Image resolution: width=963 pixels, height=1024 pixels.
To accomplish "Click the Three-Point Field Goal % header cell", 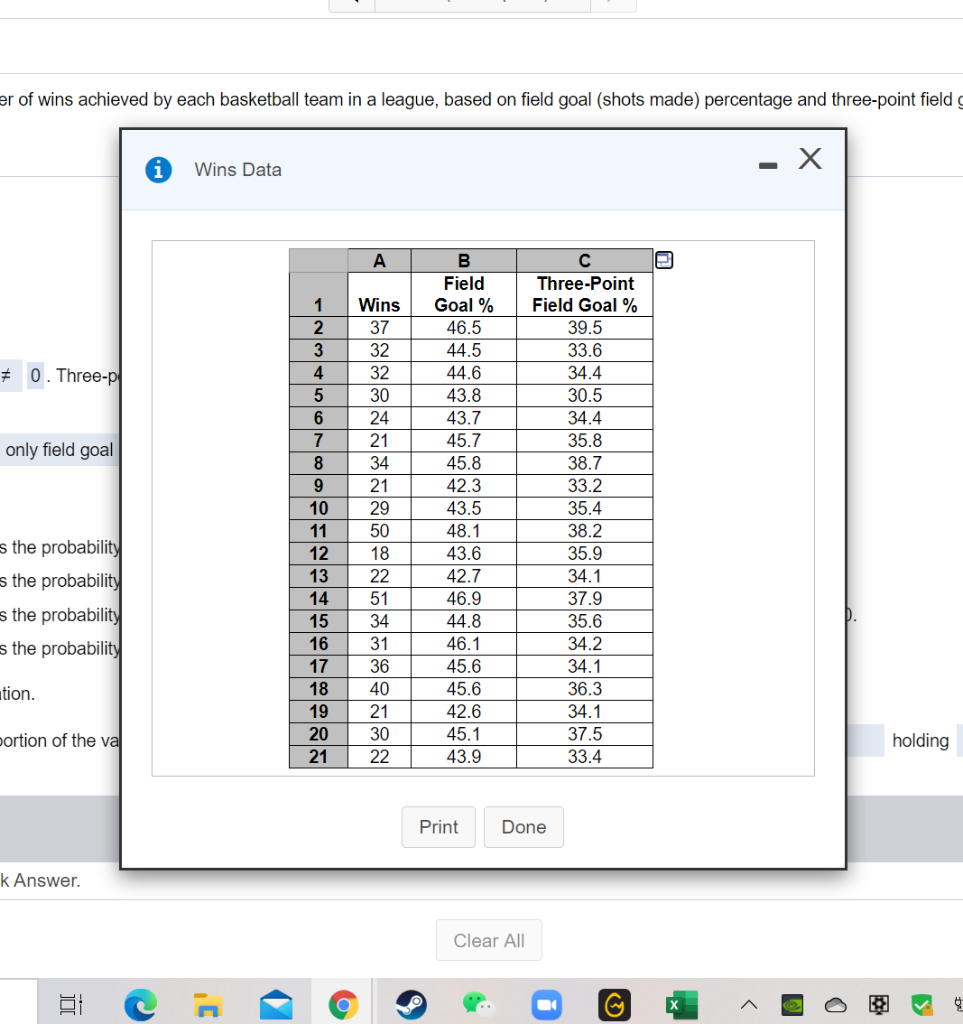I will pyautogui.click(x=584, y=295).
